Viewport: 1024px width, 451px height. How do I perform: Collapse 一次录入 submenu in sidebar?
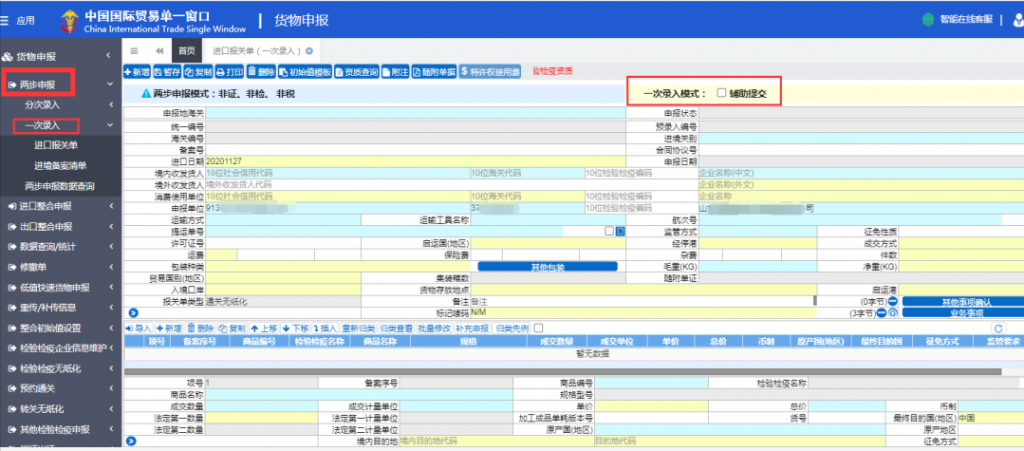tap(61, 125)
